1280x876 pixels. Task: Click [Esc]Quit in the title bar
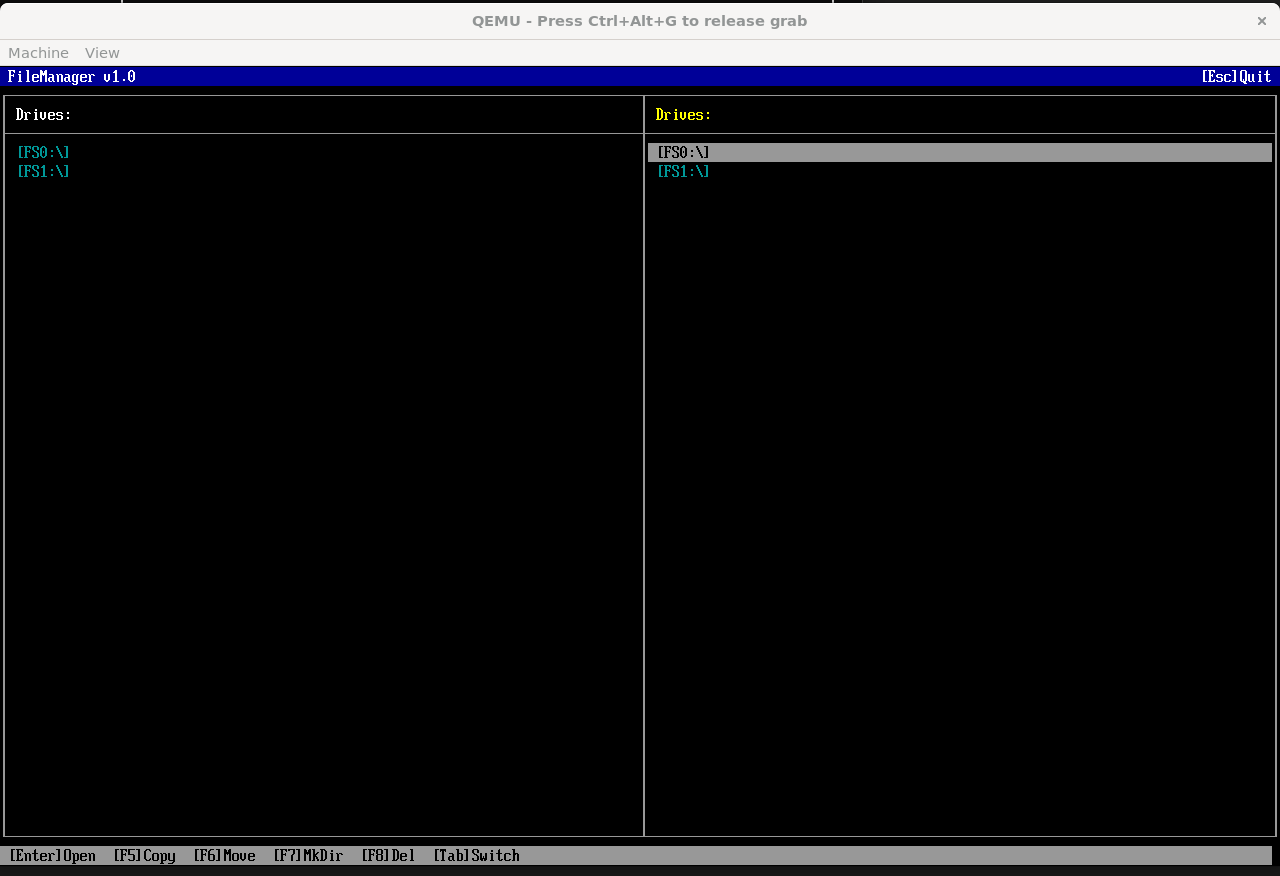pos(1235,76)
